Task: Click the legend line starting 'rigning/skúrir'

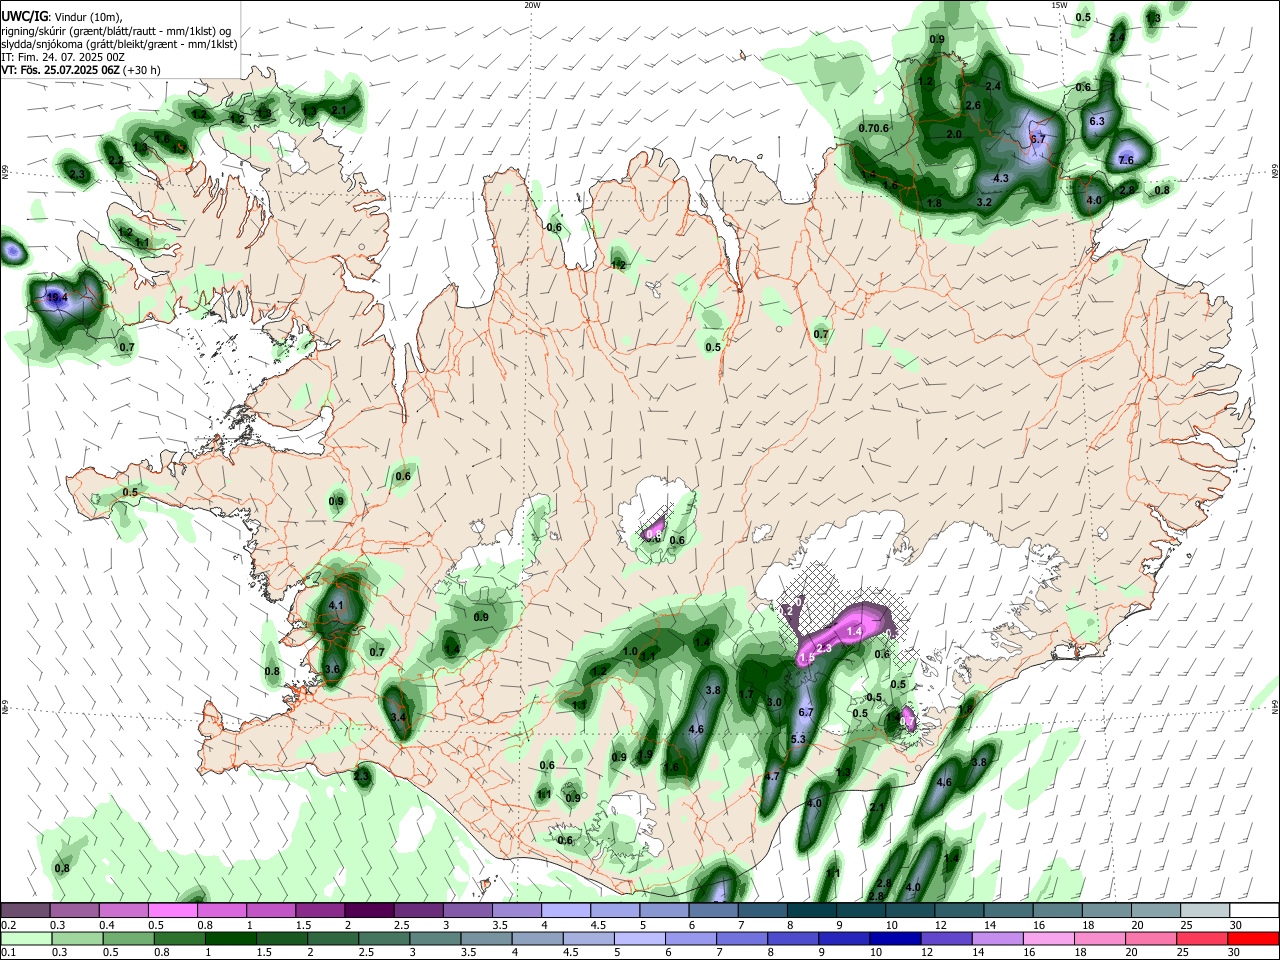Action: pyautogui.click(x=116, y=31)
